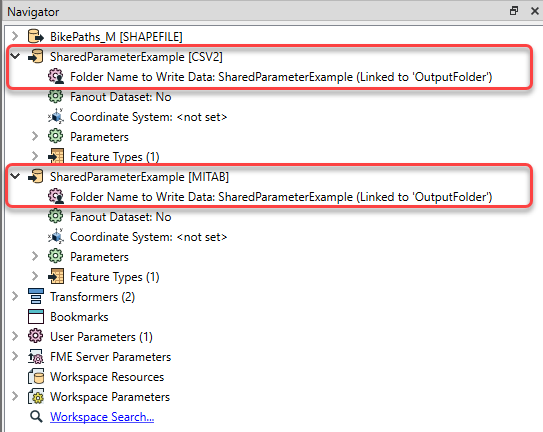Click the User Parameters gear icon
Viewport: 543px width, 432px height.
click(x=36, y=336)
